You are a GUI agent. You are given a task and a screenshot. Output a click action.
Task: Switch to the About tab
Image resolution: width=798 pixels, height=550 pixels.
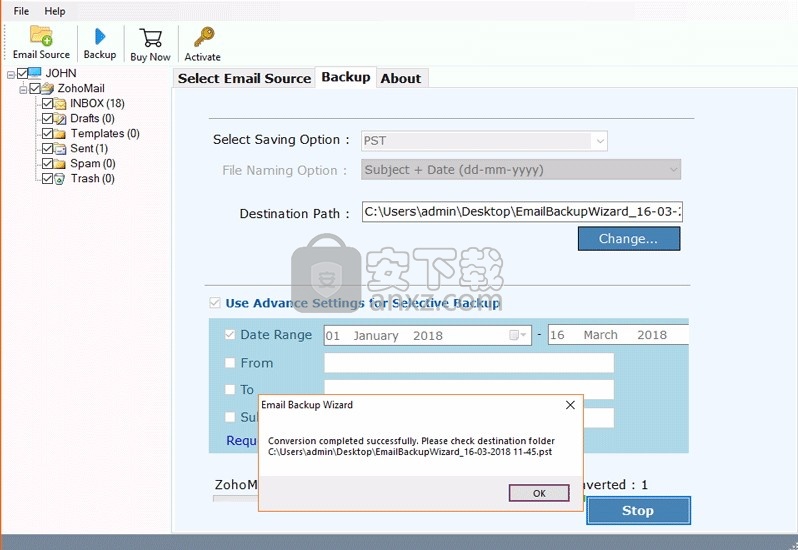[x=401, y=78]
